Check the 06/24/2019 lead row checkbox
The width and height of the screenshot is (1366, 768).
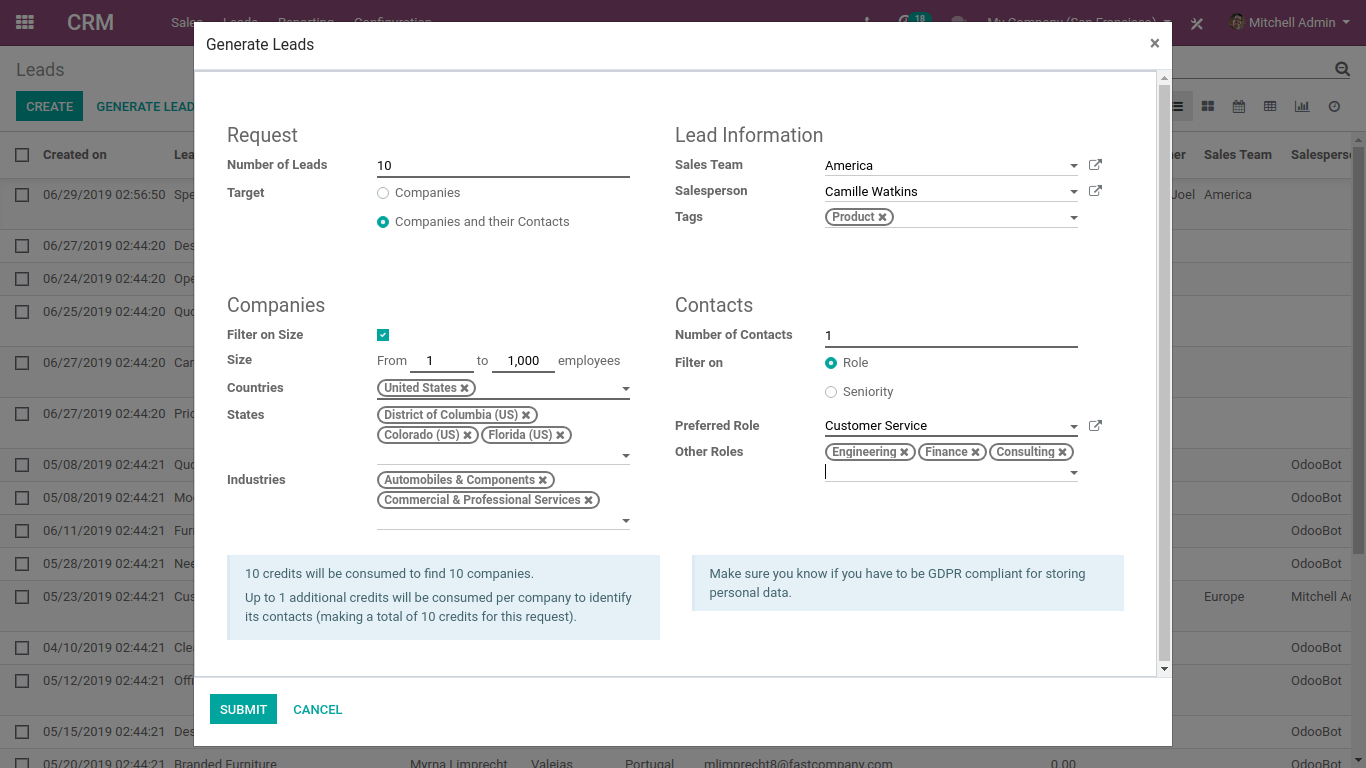click(22, 279)
